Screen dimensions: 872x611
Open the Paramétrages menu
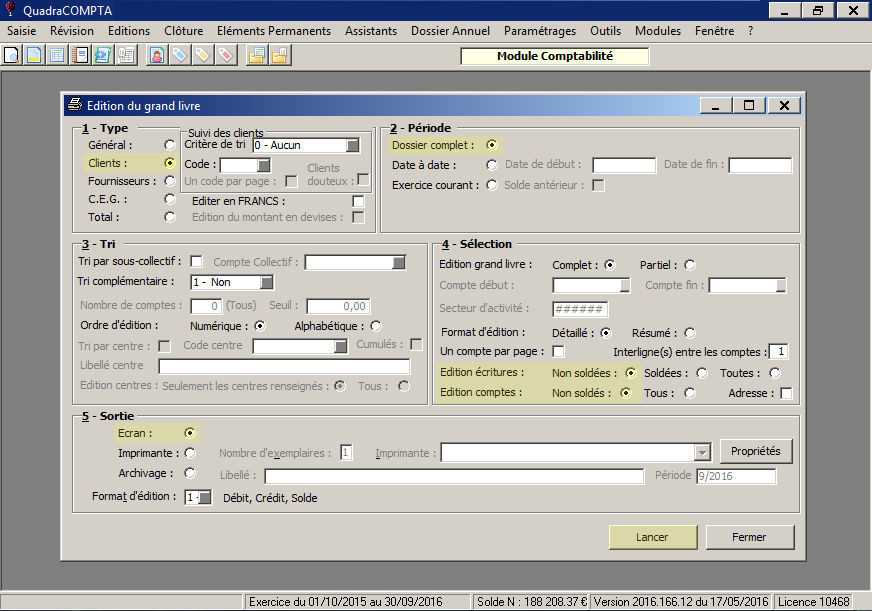[540, 31]
